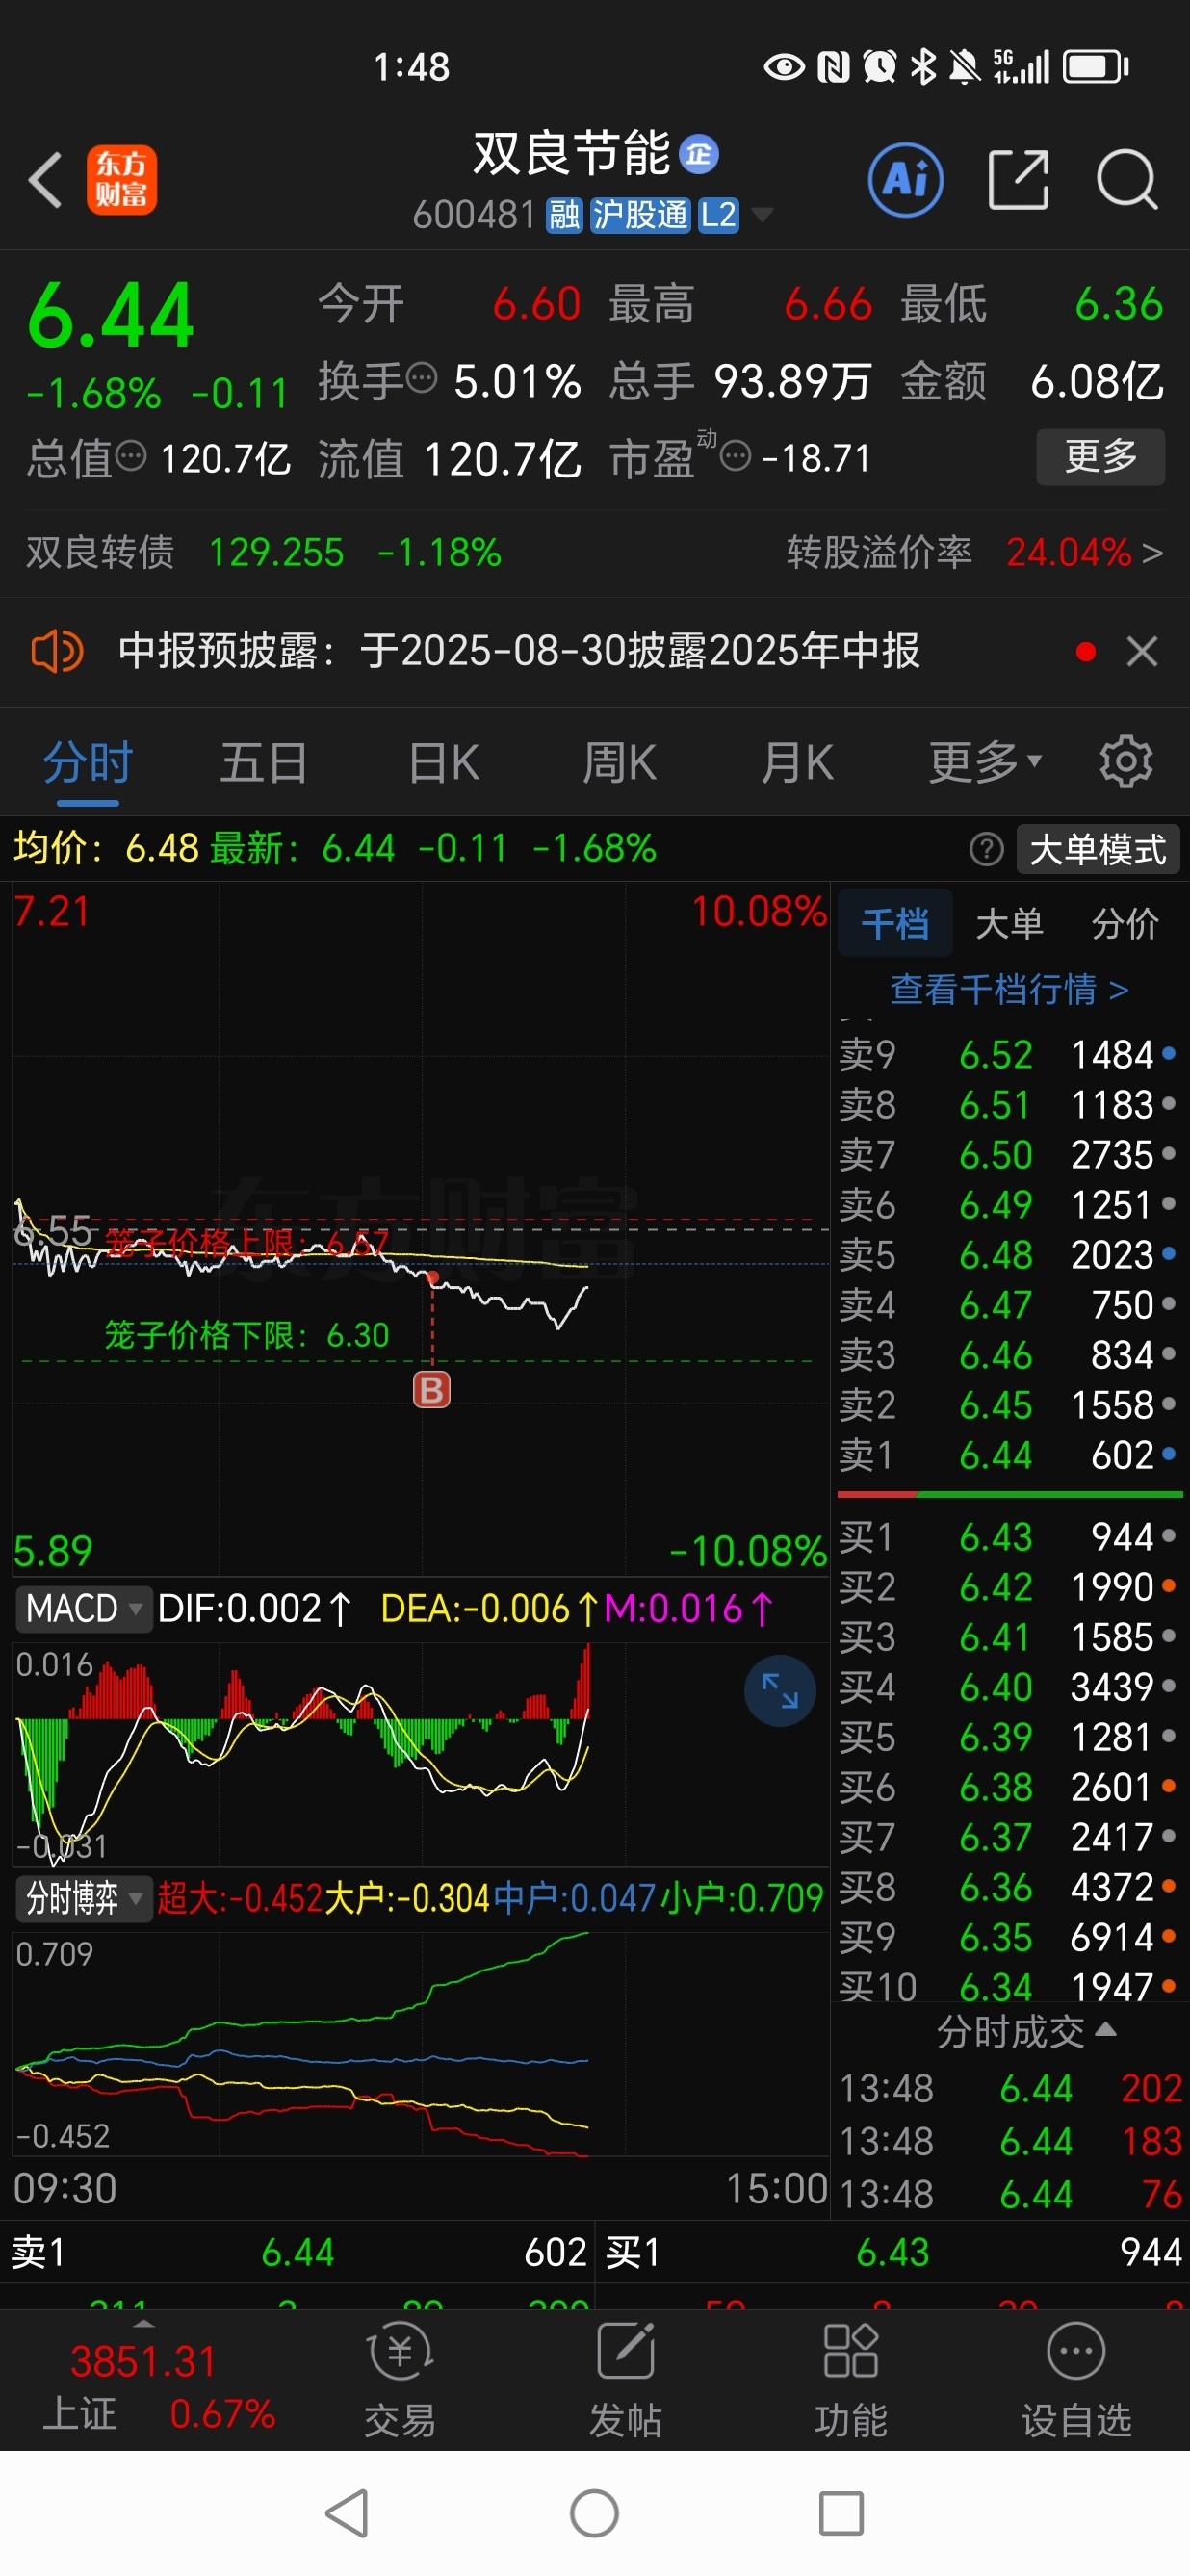Tap the B buy marker on chart
Screen dimensions: 1190x2576
[432, 1389]
